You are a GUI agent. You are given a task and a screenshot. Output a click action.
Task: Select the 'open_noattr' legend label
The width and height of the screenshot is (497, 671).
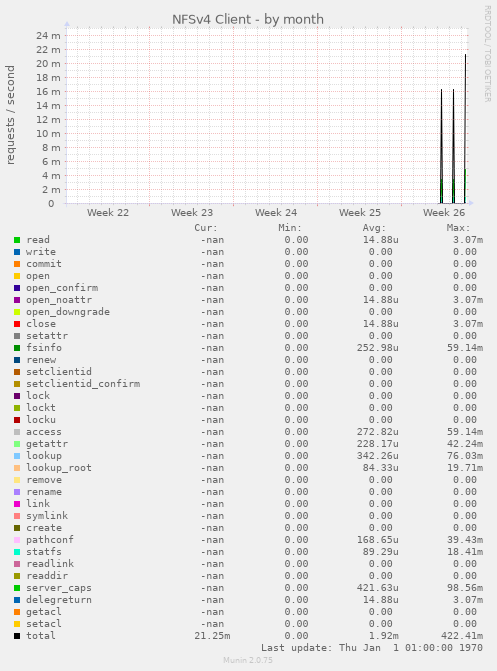[x=59, y=300]
